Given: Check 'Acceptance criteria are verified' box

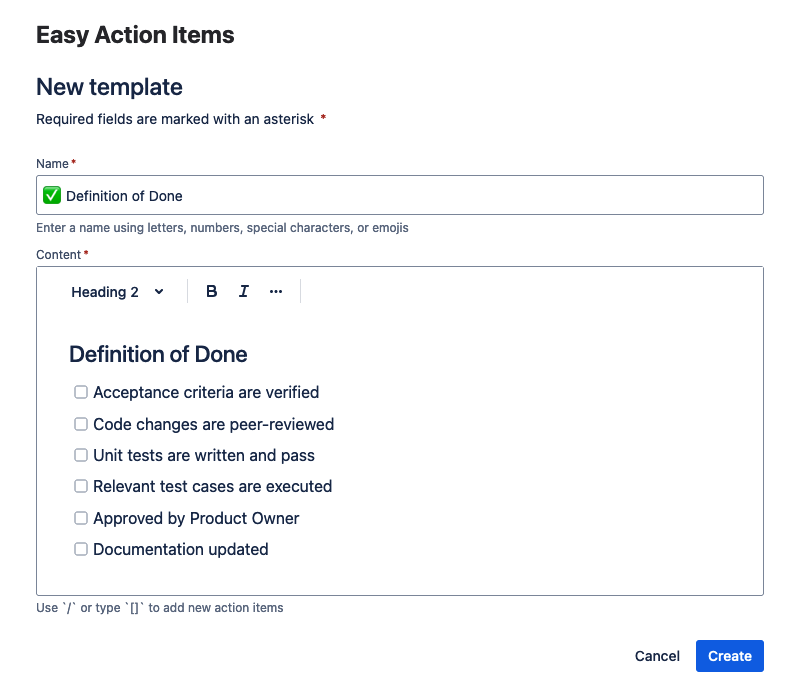Looking at the screenshot, I should (x=81, y=393).
